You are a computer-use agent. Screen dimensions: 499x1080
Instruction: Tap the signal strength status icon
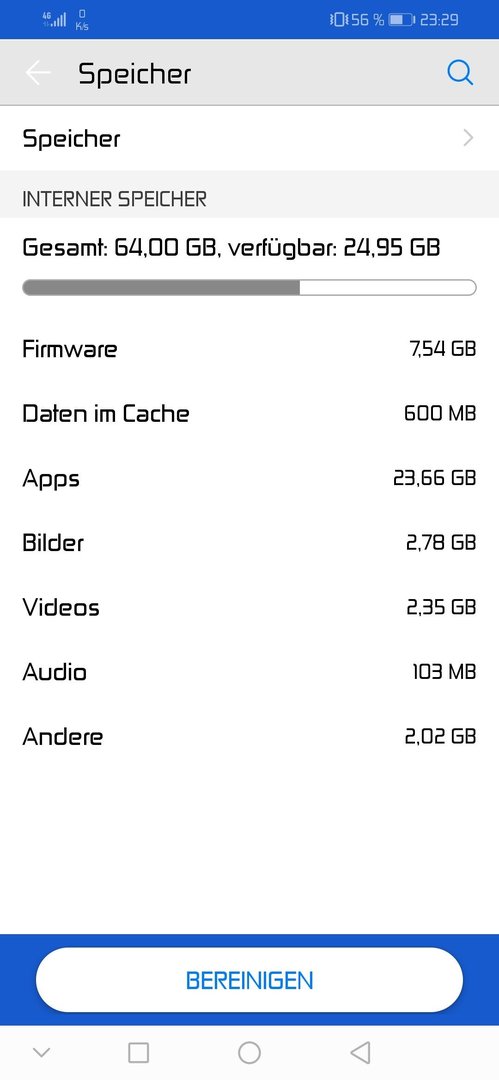[x=54, y=19]
